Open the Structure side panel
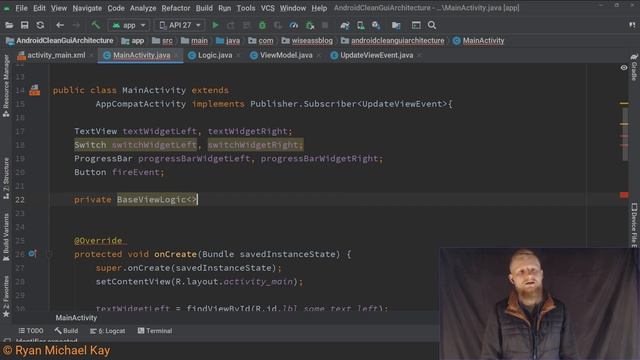 click(x=6, y=178)
